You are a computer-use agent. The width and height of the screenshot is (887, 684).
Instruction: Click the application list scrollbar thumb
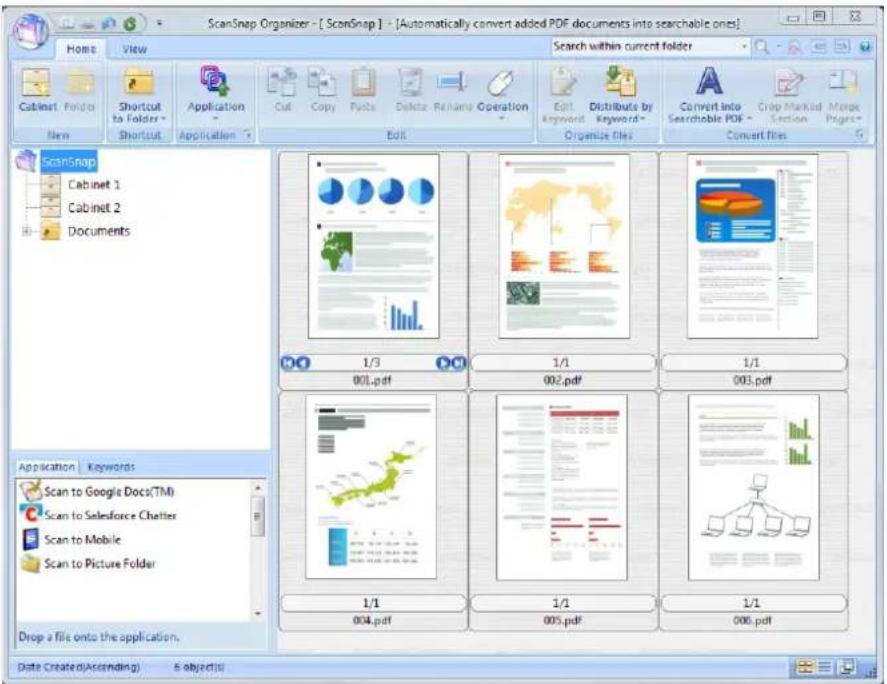click(x=257, y=516)
